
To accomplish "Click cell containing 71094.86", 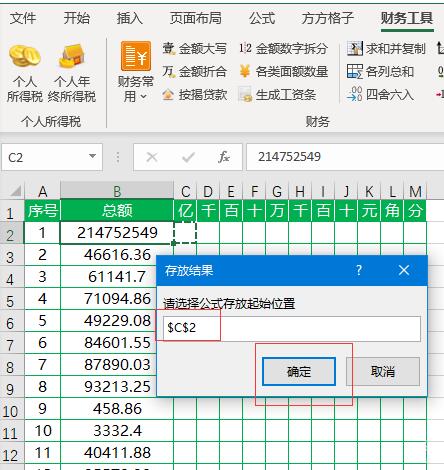I will pos(117,299).
